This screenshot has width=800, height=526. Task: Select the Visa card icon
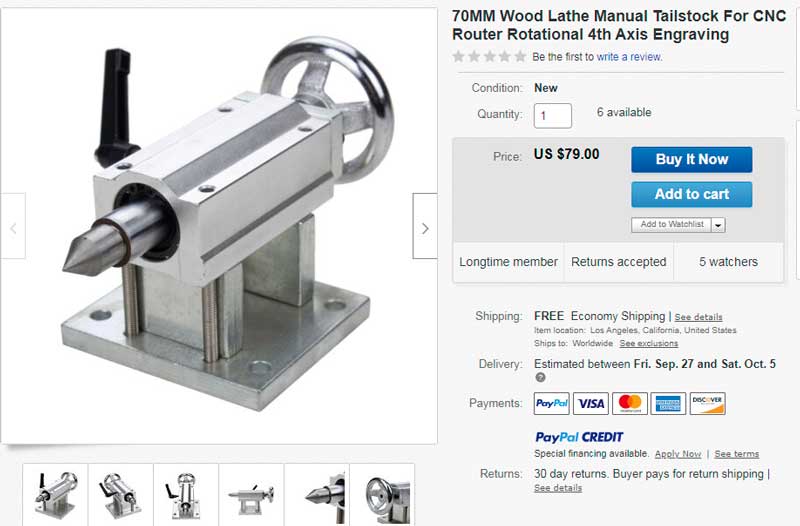click(591, 404)
